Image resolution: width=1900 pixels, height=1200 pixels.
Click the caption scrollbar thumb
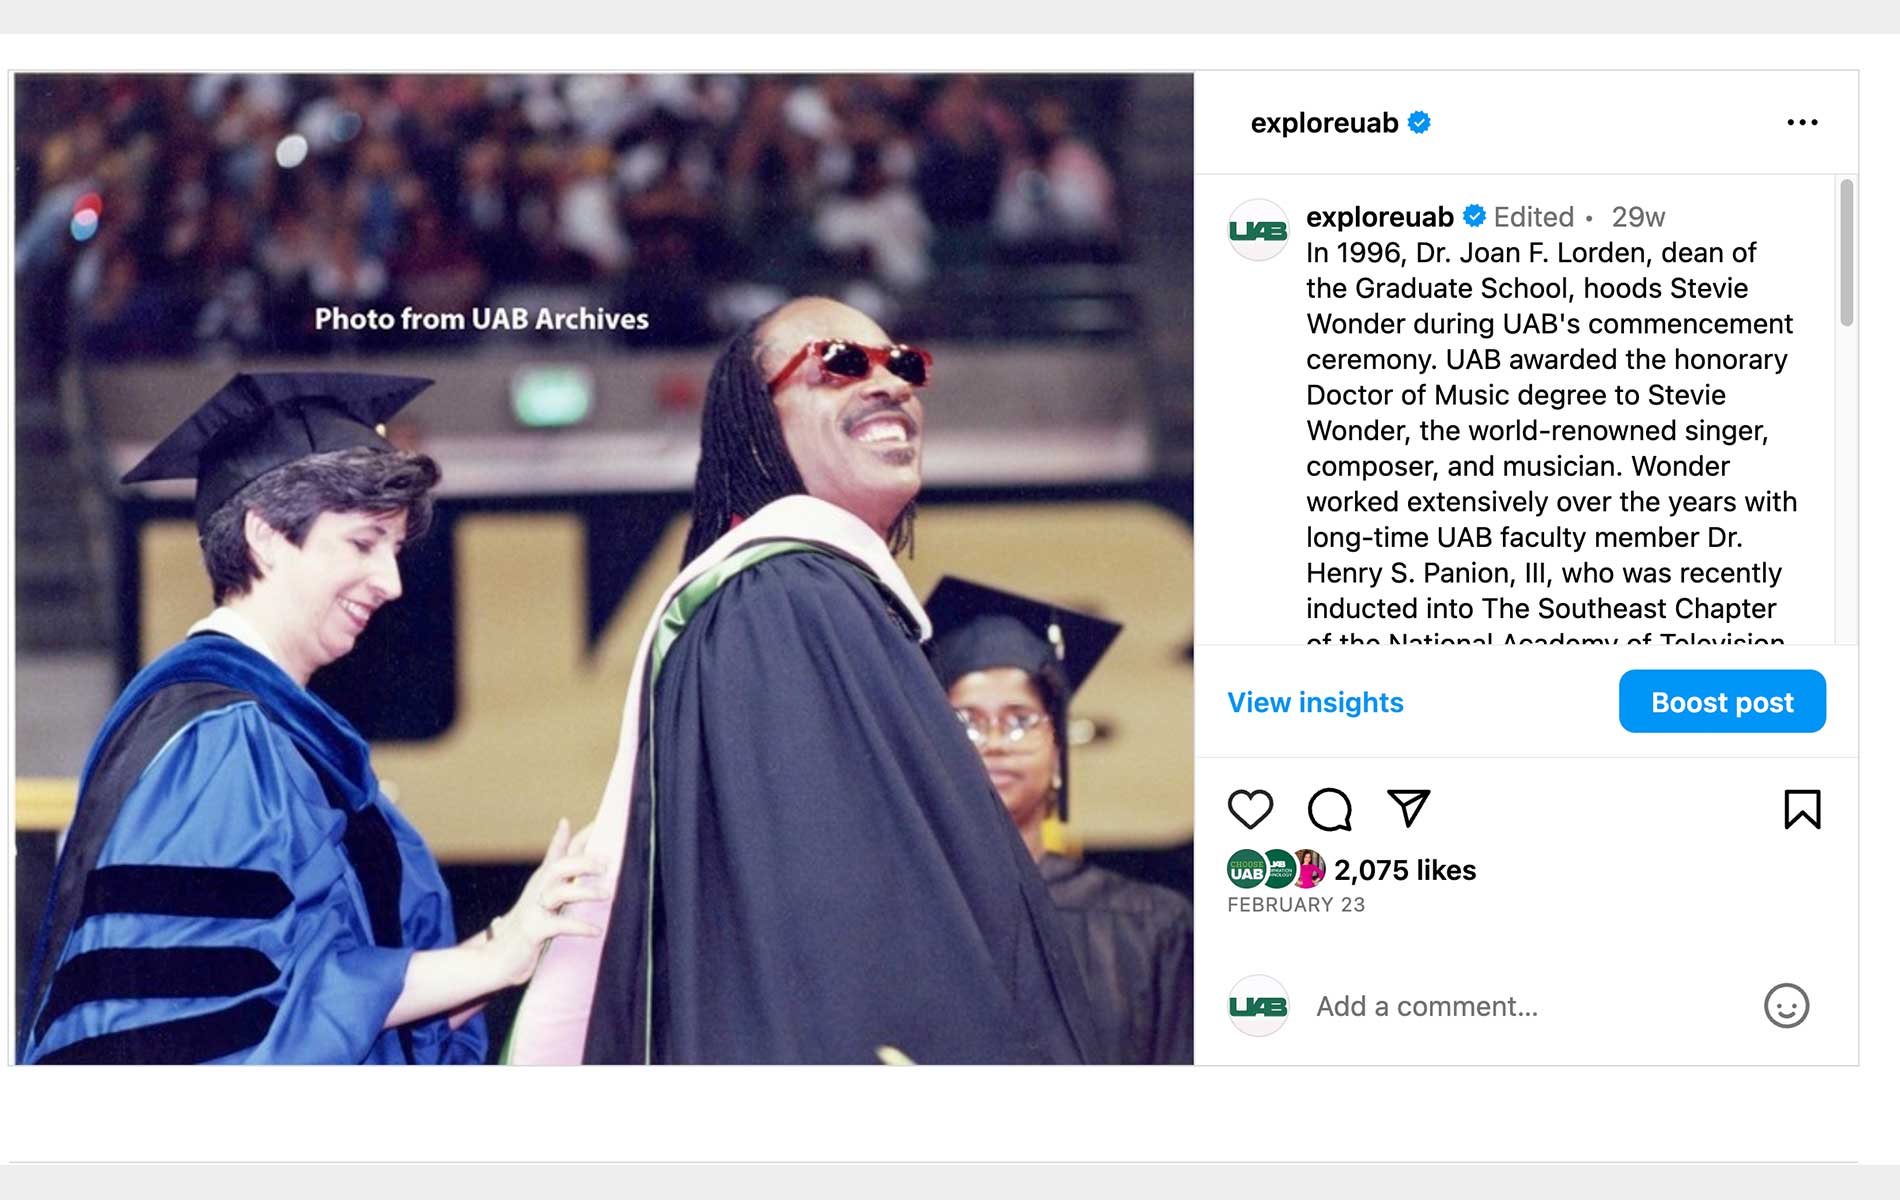point(1846,252)
